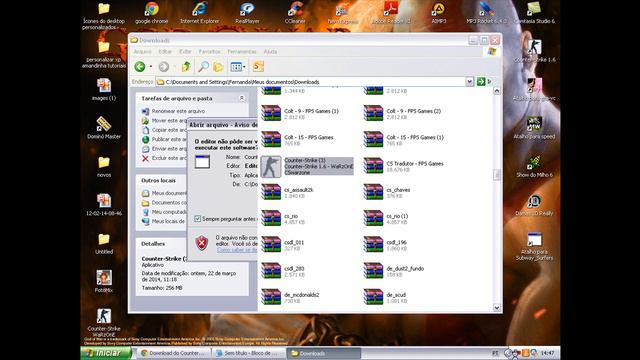Open the Dominó Master desktop icon
This screenshot has height=360, width=640.
tap(104, 128)
